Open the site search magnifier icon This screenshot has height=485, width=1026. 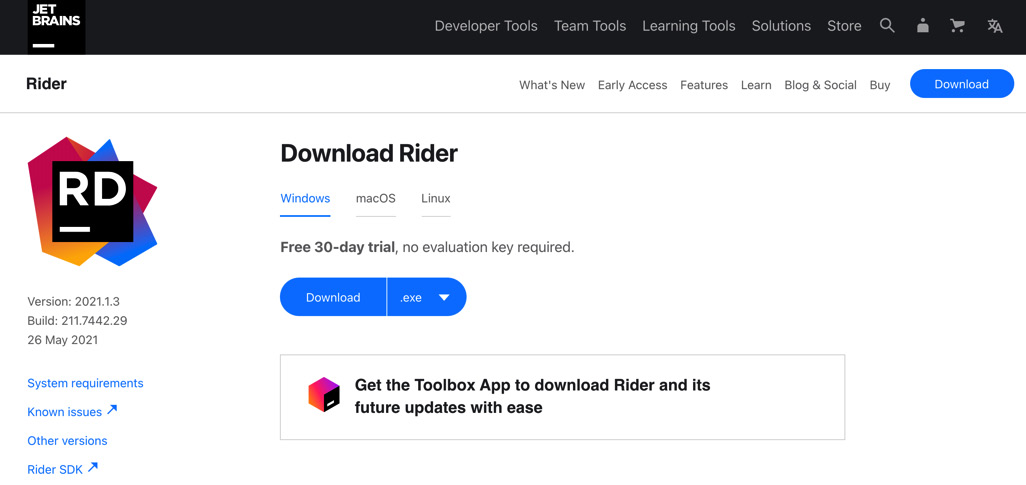click(887, 26)
